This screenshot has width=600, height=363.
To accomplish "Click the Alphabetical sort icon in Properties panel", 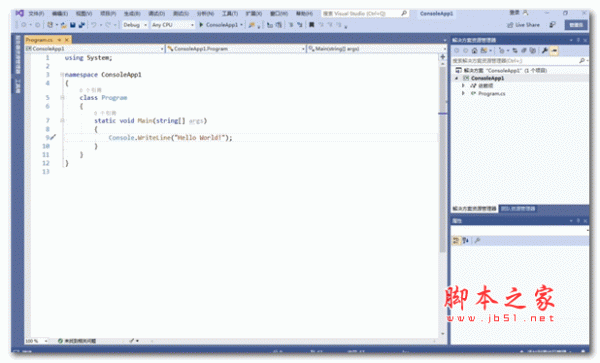I will (x=465, y=241).
